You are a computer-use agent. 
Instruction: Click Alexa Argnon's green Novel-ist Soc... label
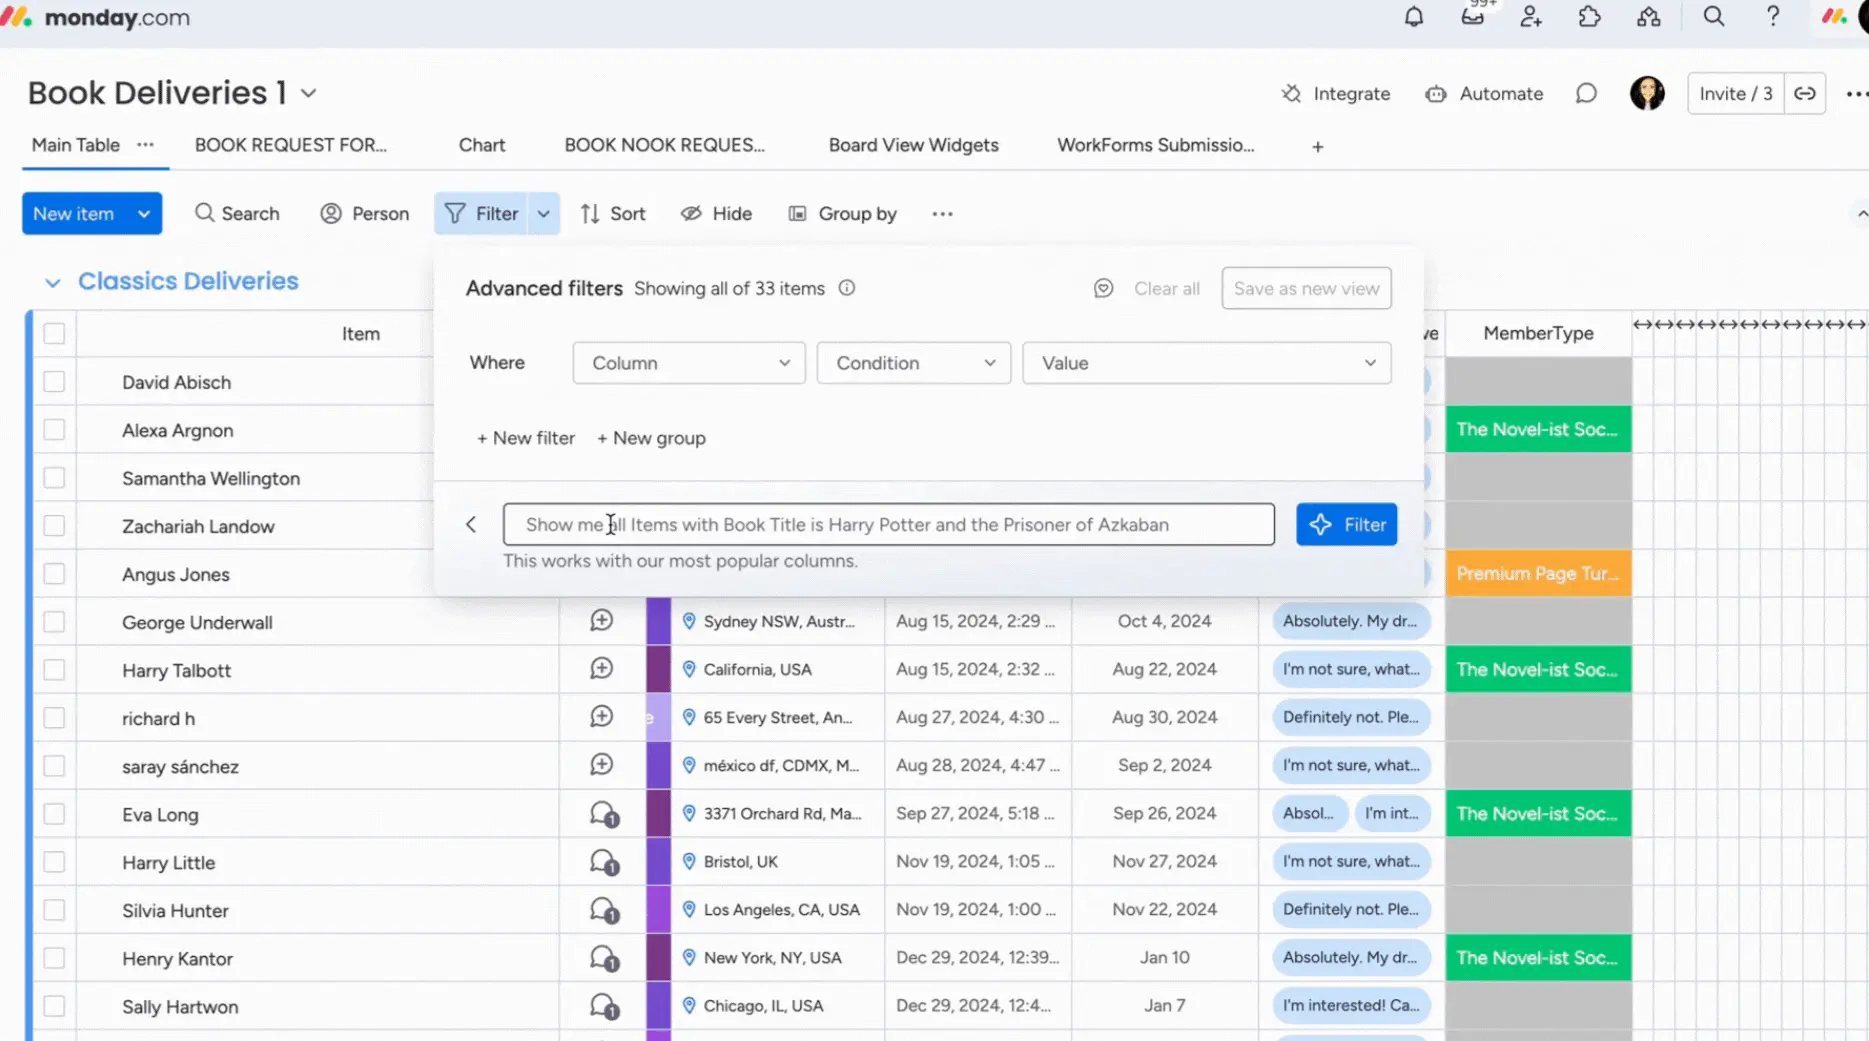coord(1538,430)
